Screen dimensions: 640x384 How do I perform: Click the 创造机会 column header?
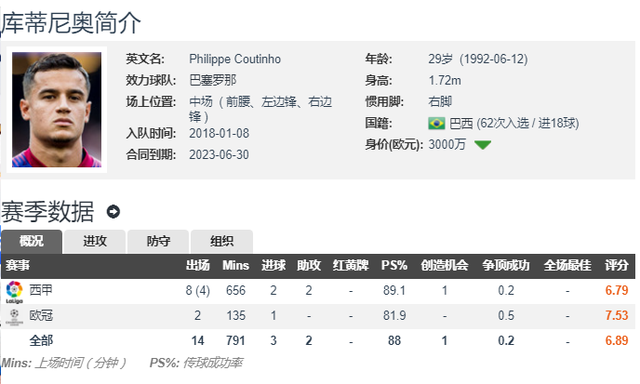(x=444, y=265)
